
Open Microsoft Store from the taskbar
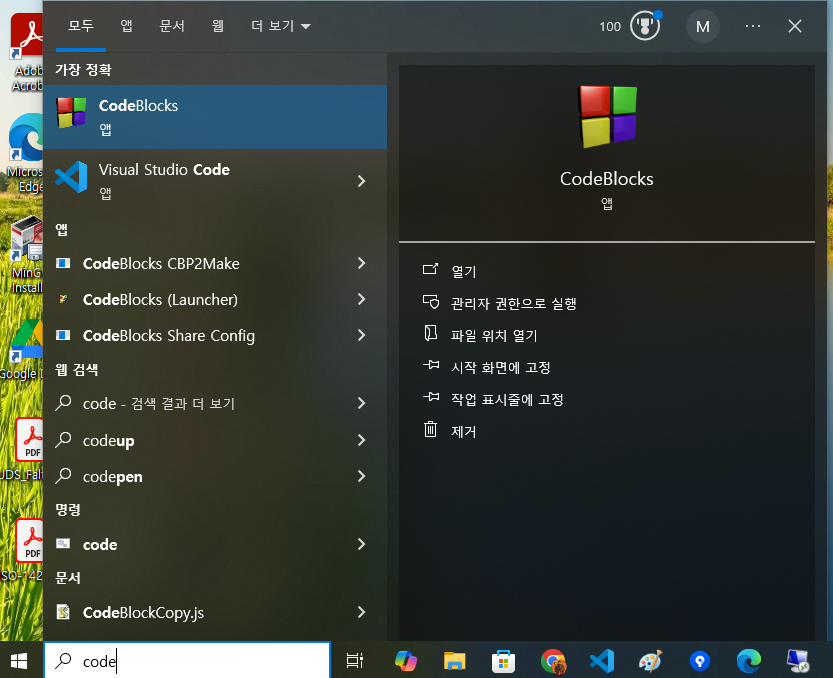(503, 660)
